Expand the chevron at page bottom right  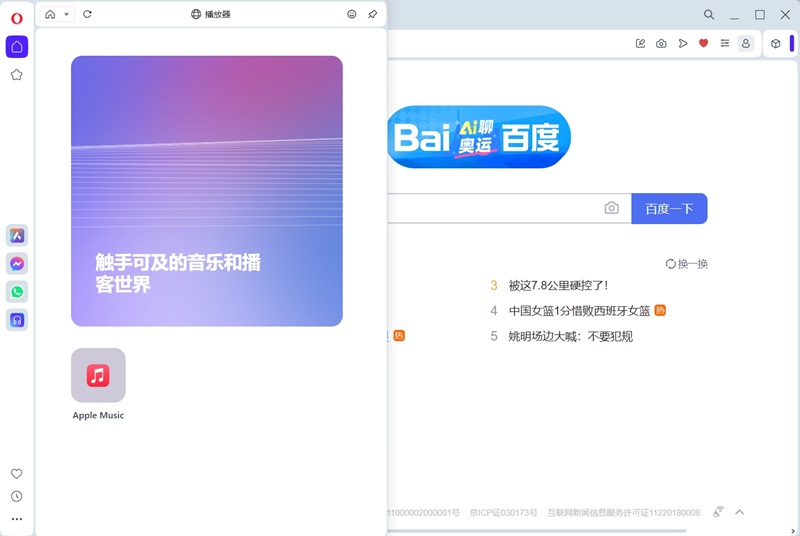[740, 512]
